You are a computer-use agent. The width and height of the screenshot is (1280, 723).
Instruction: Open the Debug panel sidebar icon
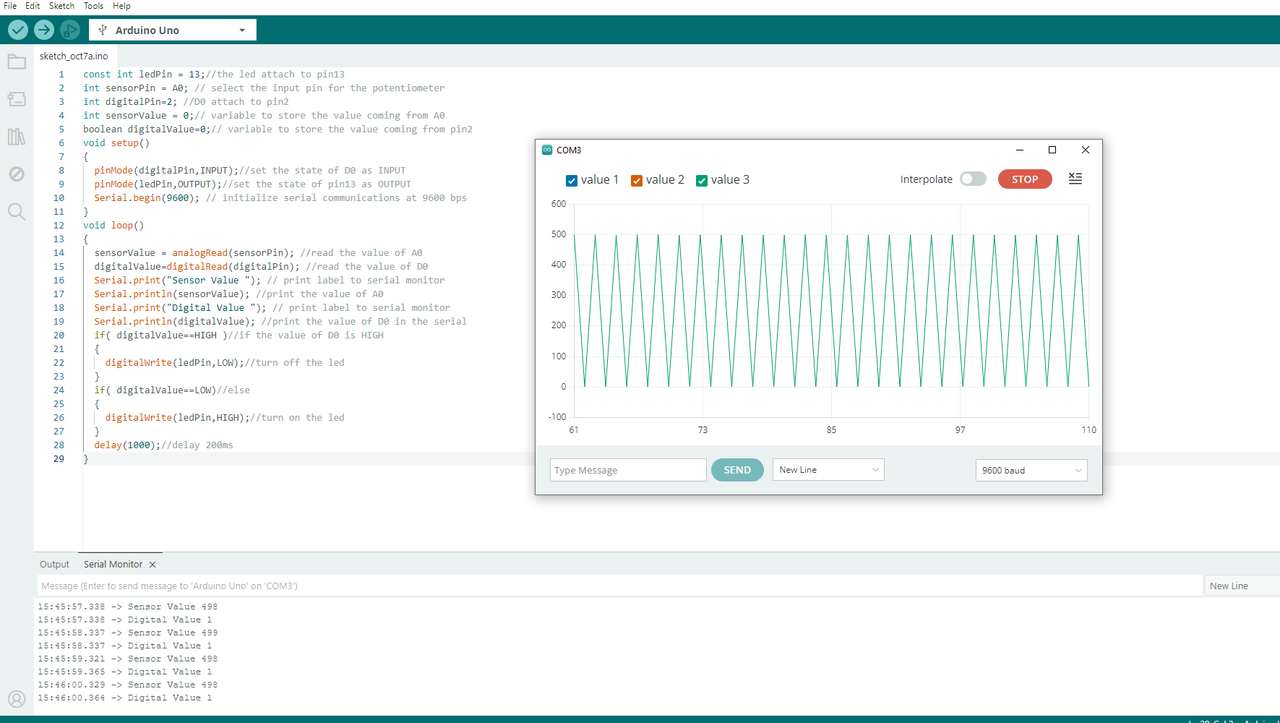[x=16, y=174]
